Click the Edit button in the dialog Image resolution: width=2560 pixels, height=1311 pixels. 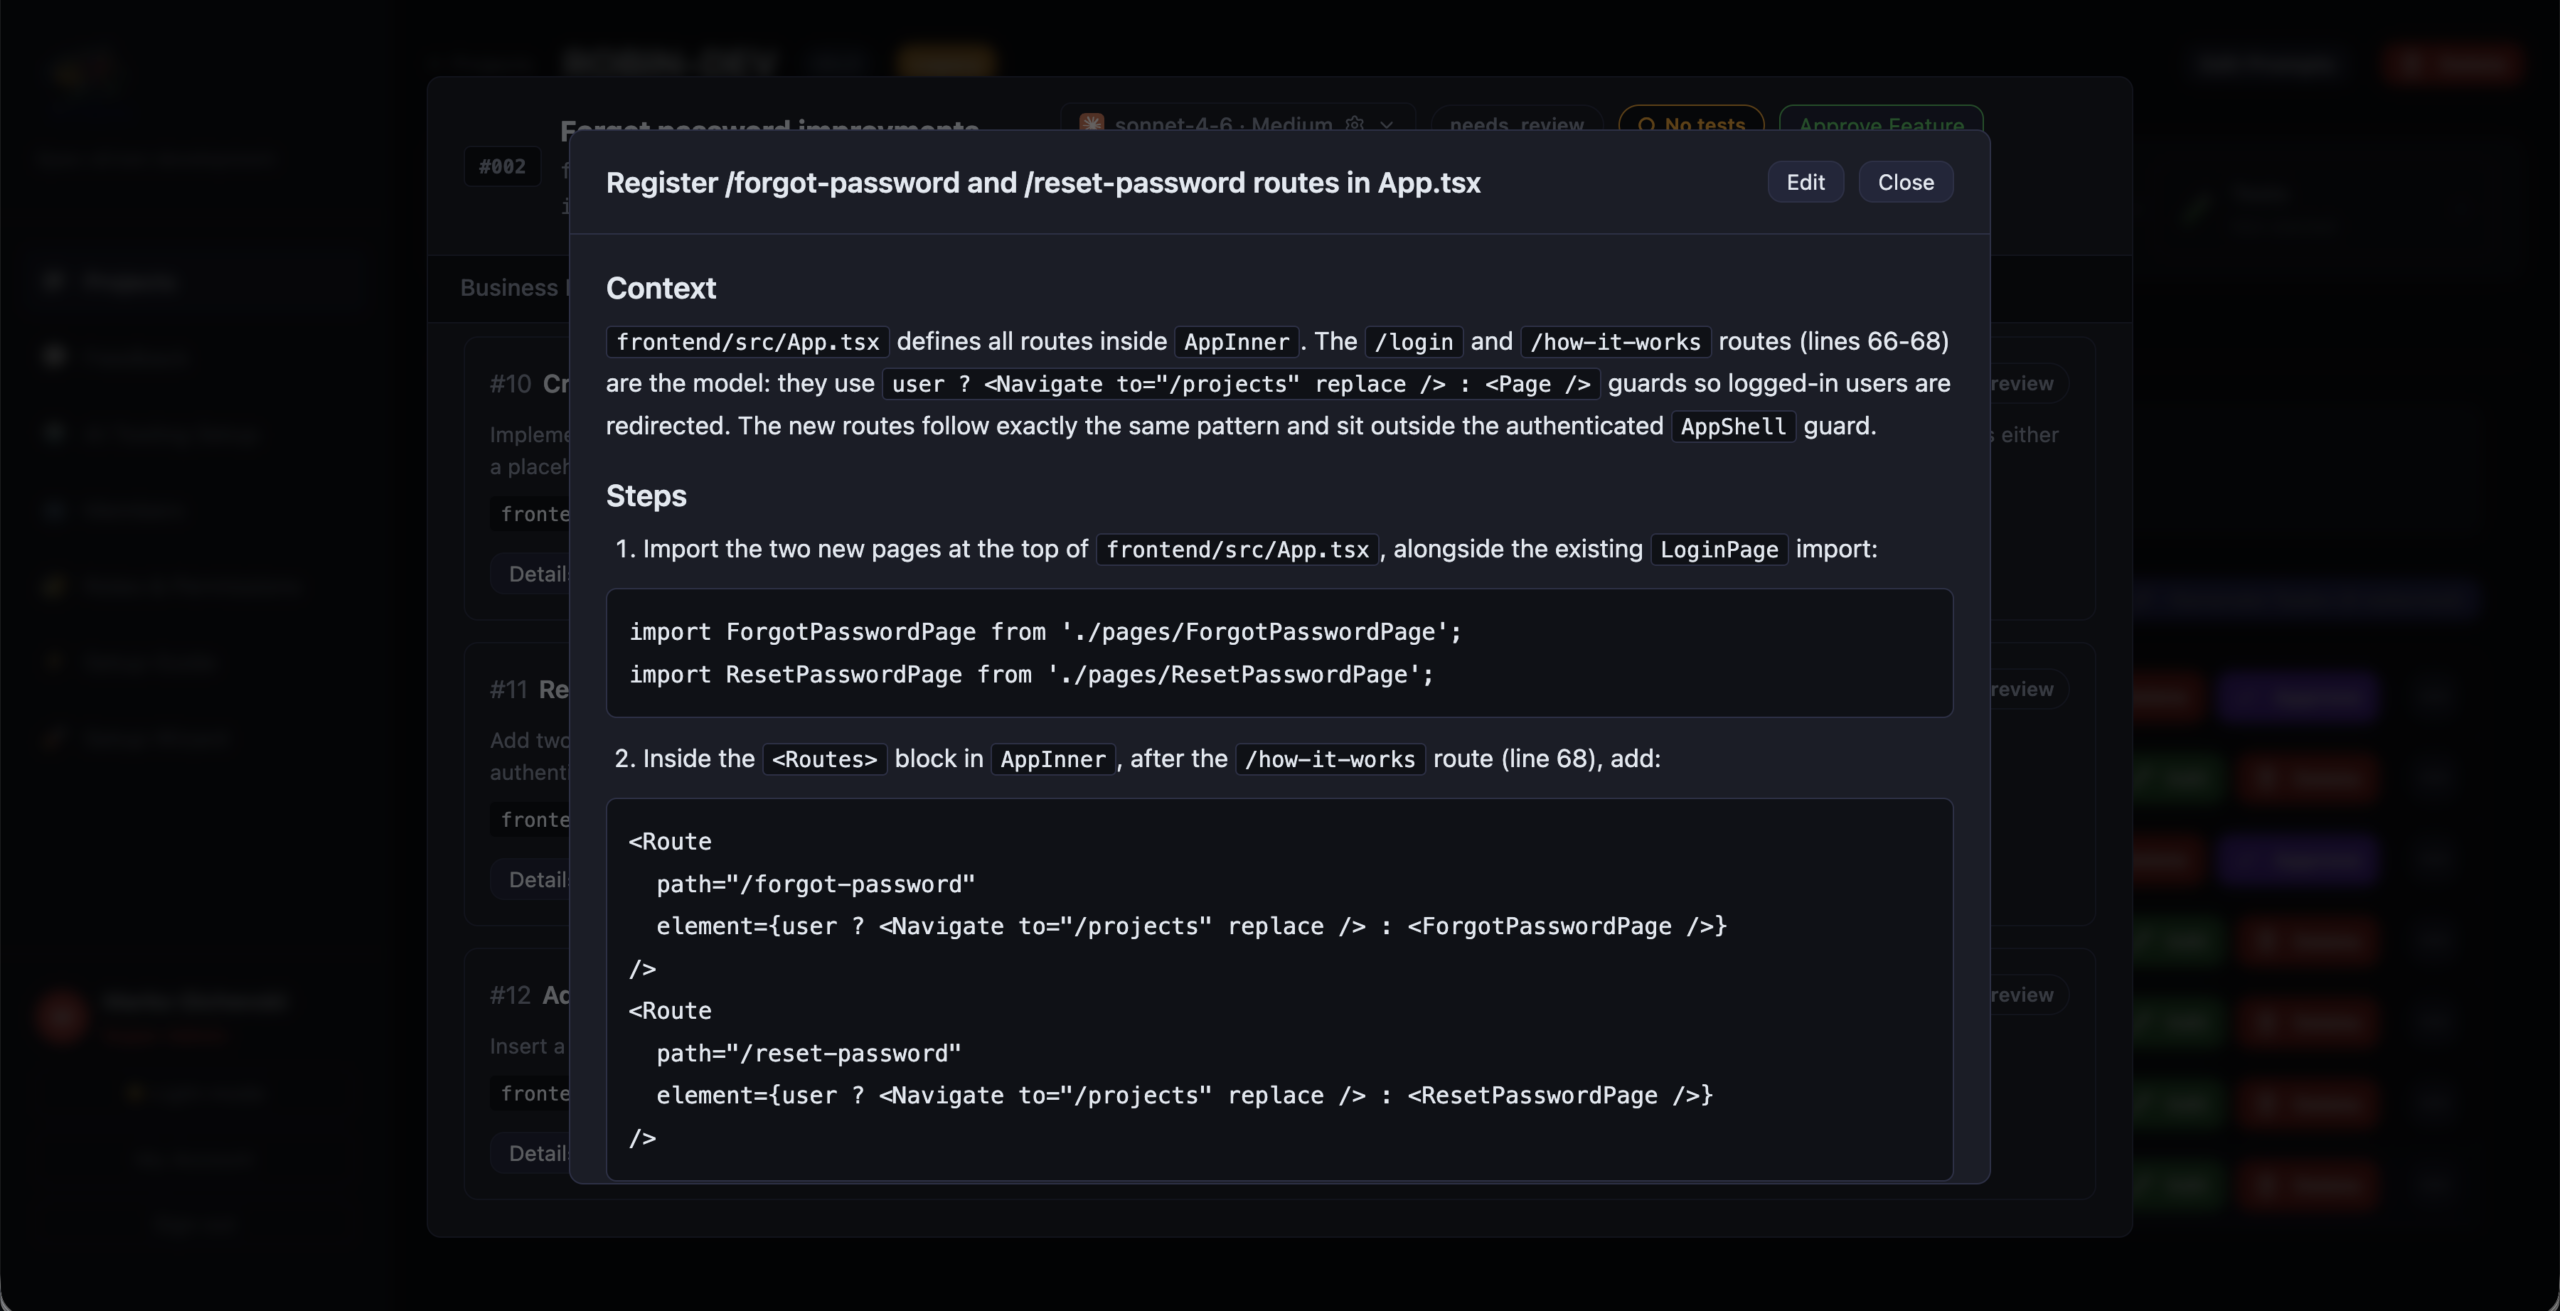point(1805,182)
